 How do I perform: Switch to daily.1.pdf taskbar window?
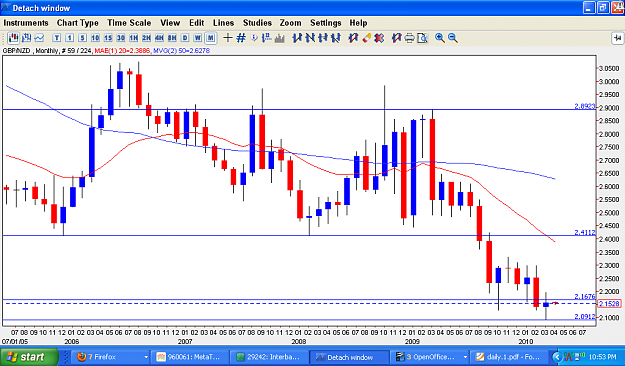(509, 357)
